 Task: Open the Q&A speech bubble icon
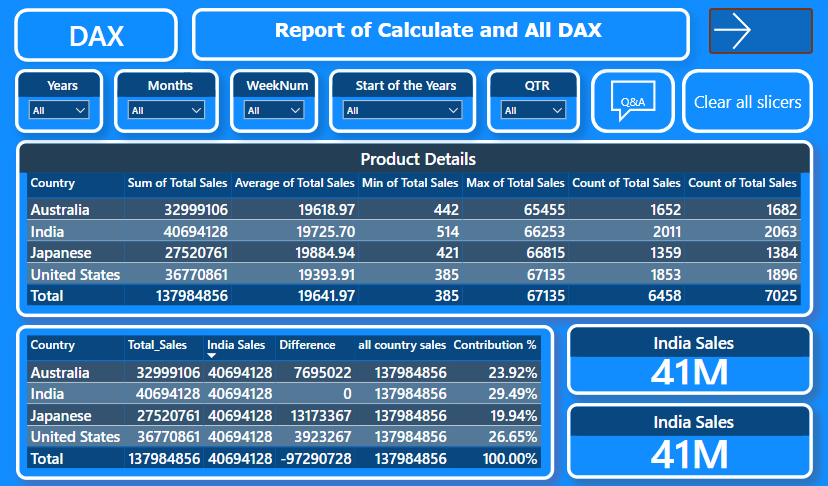click(x=633, y=101)
